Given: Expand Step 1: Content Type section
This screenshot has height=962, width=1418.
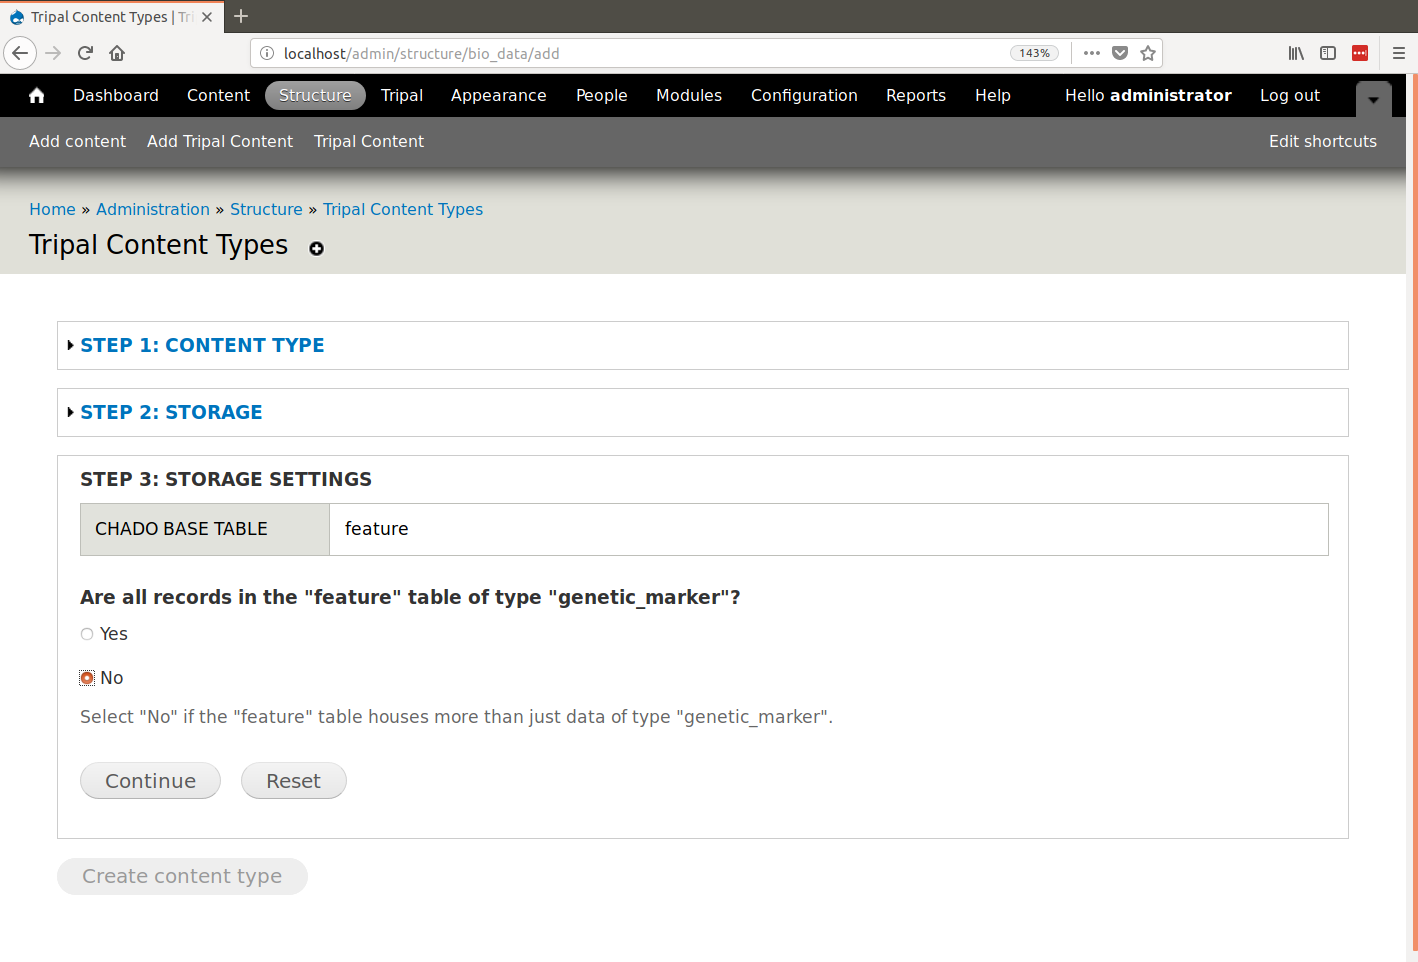Looking at the screenshot, I should click(x=202, y=345).
